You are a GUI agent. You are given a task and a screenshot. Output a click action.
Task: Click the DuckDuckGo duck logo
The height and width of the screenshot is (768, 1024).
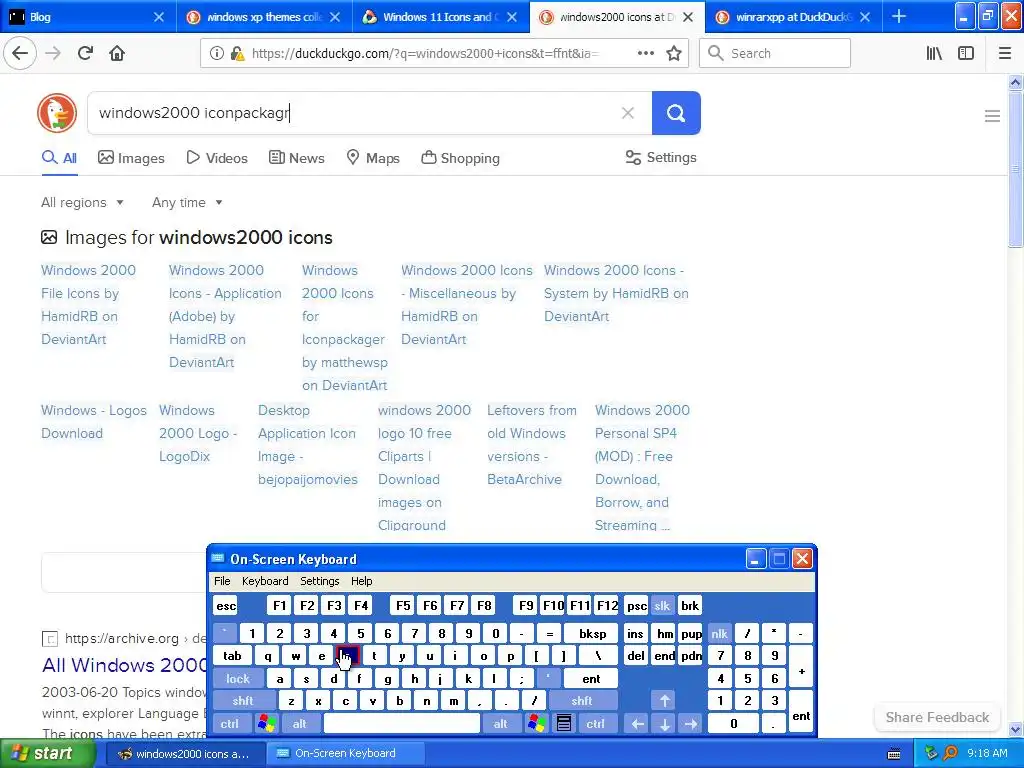click(57, 113)
